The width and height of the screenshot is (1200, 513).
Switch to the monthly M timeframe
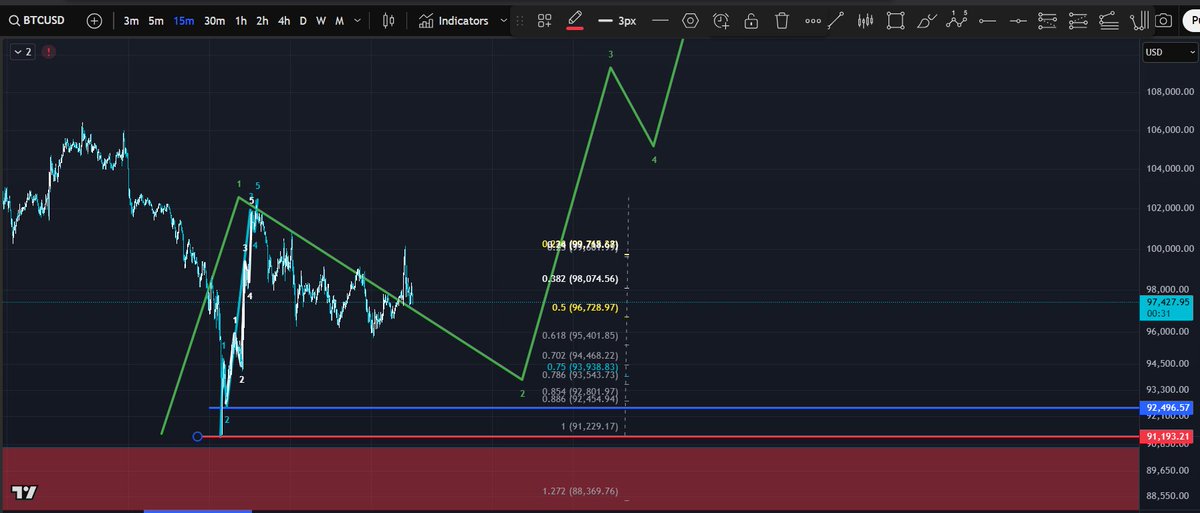coord(340,20)
